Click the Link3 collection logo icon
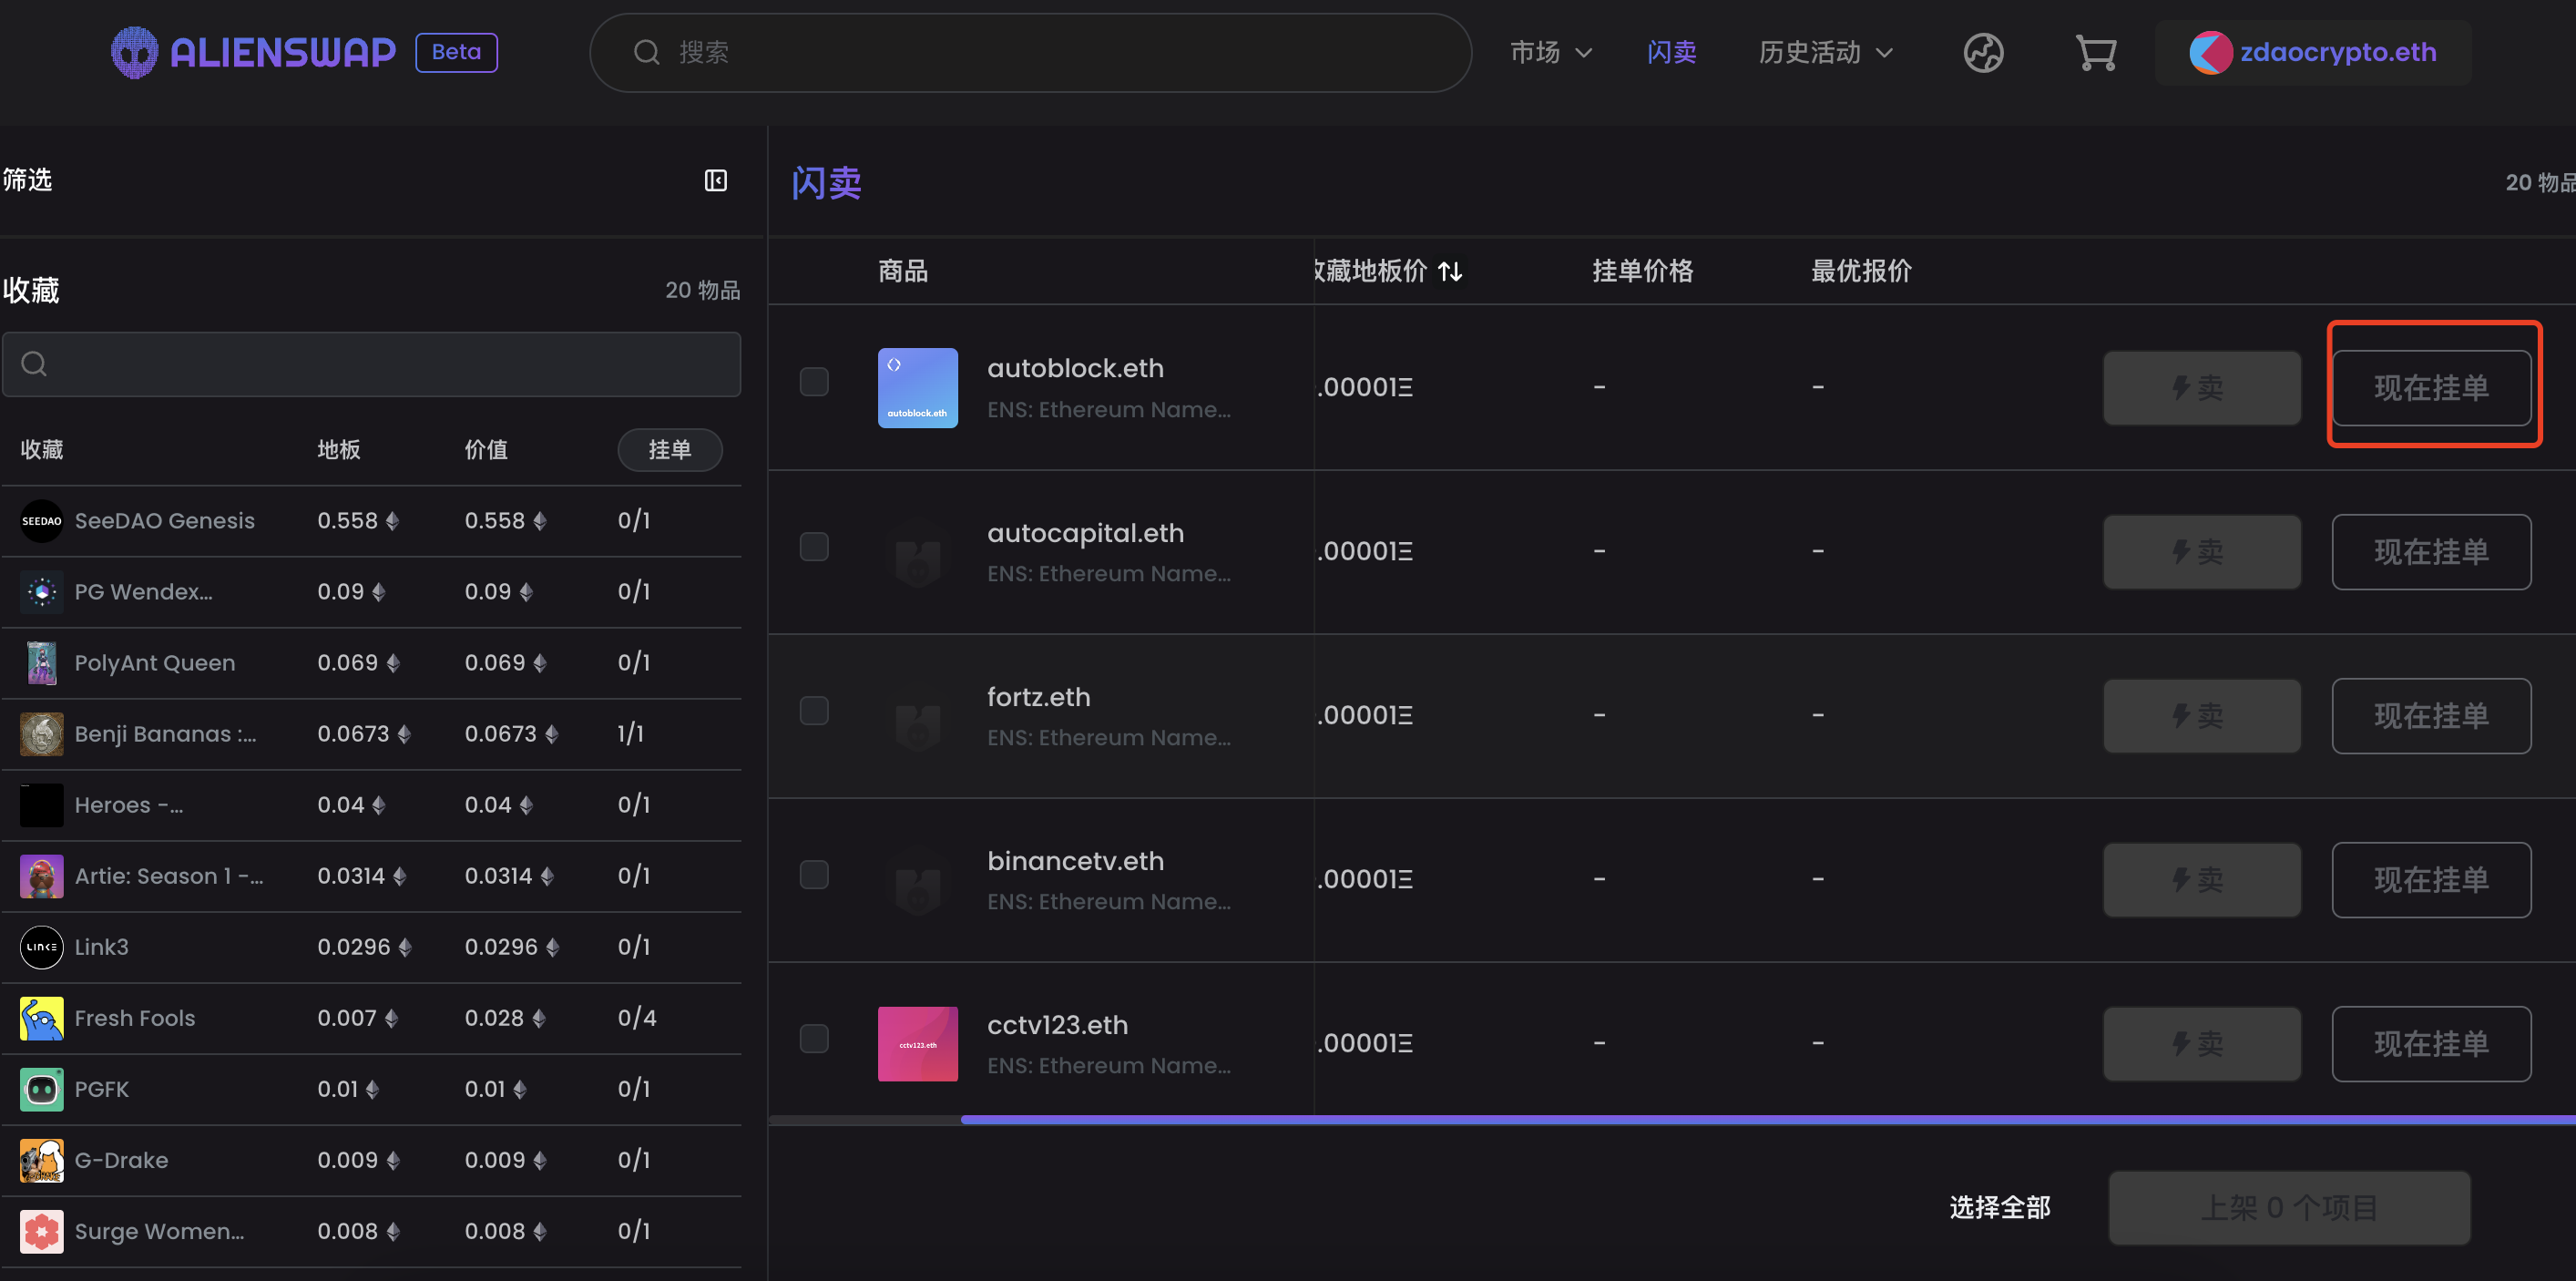Screen dimensions: 2576x1281 [41, 947]
